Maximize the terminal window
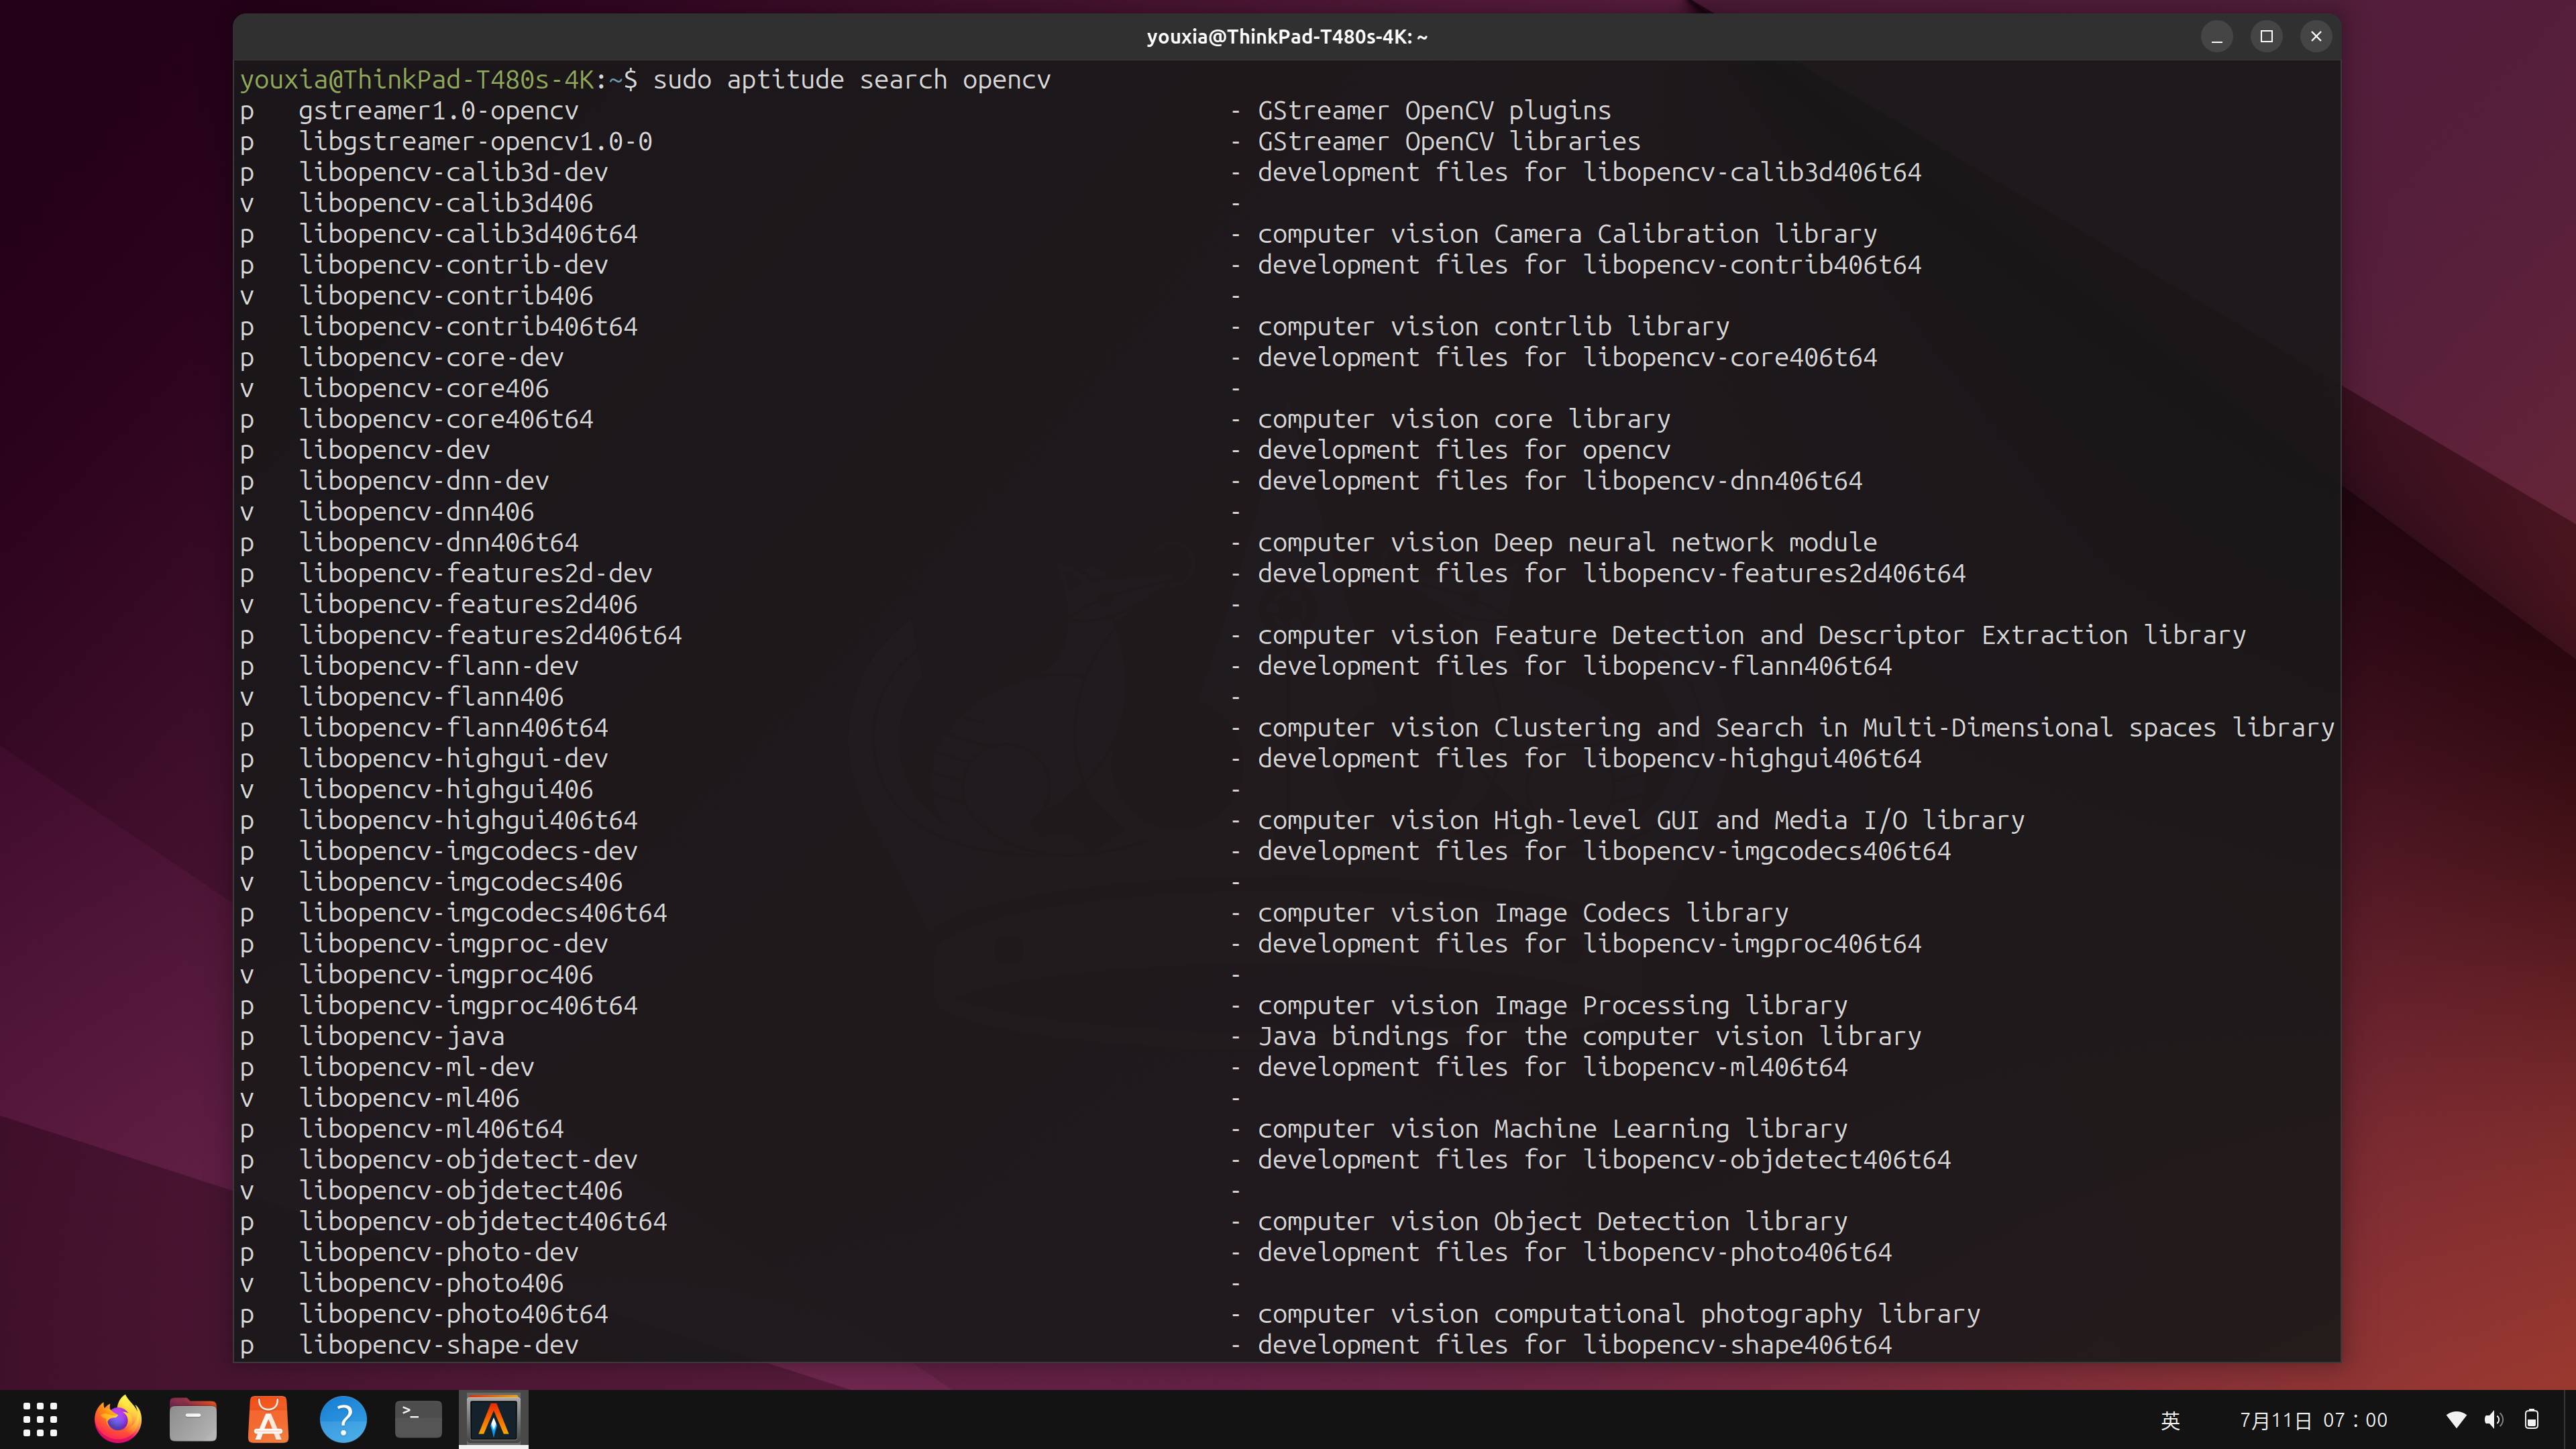 point(2267,37)
